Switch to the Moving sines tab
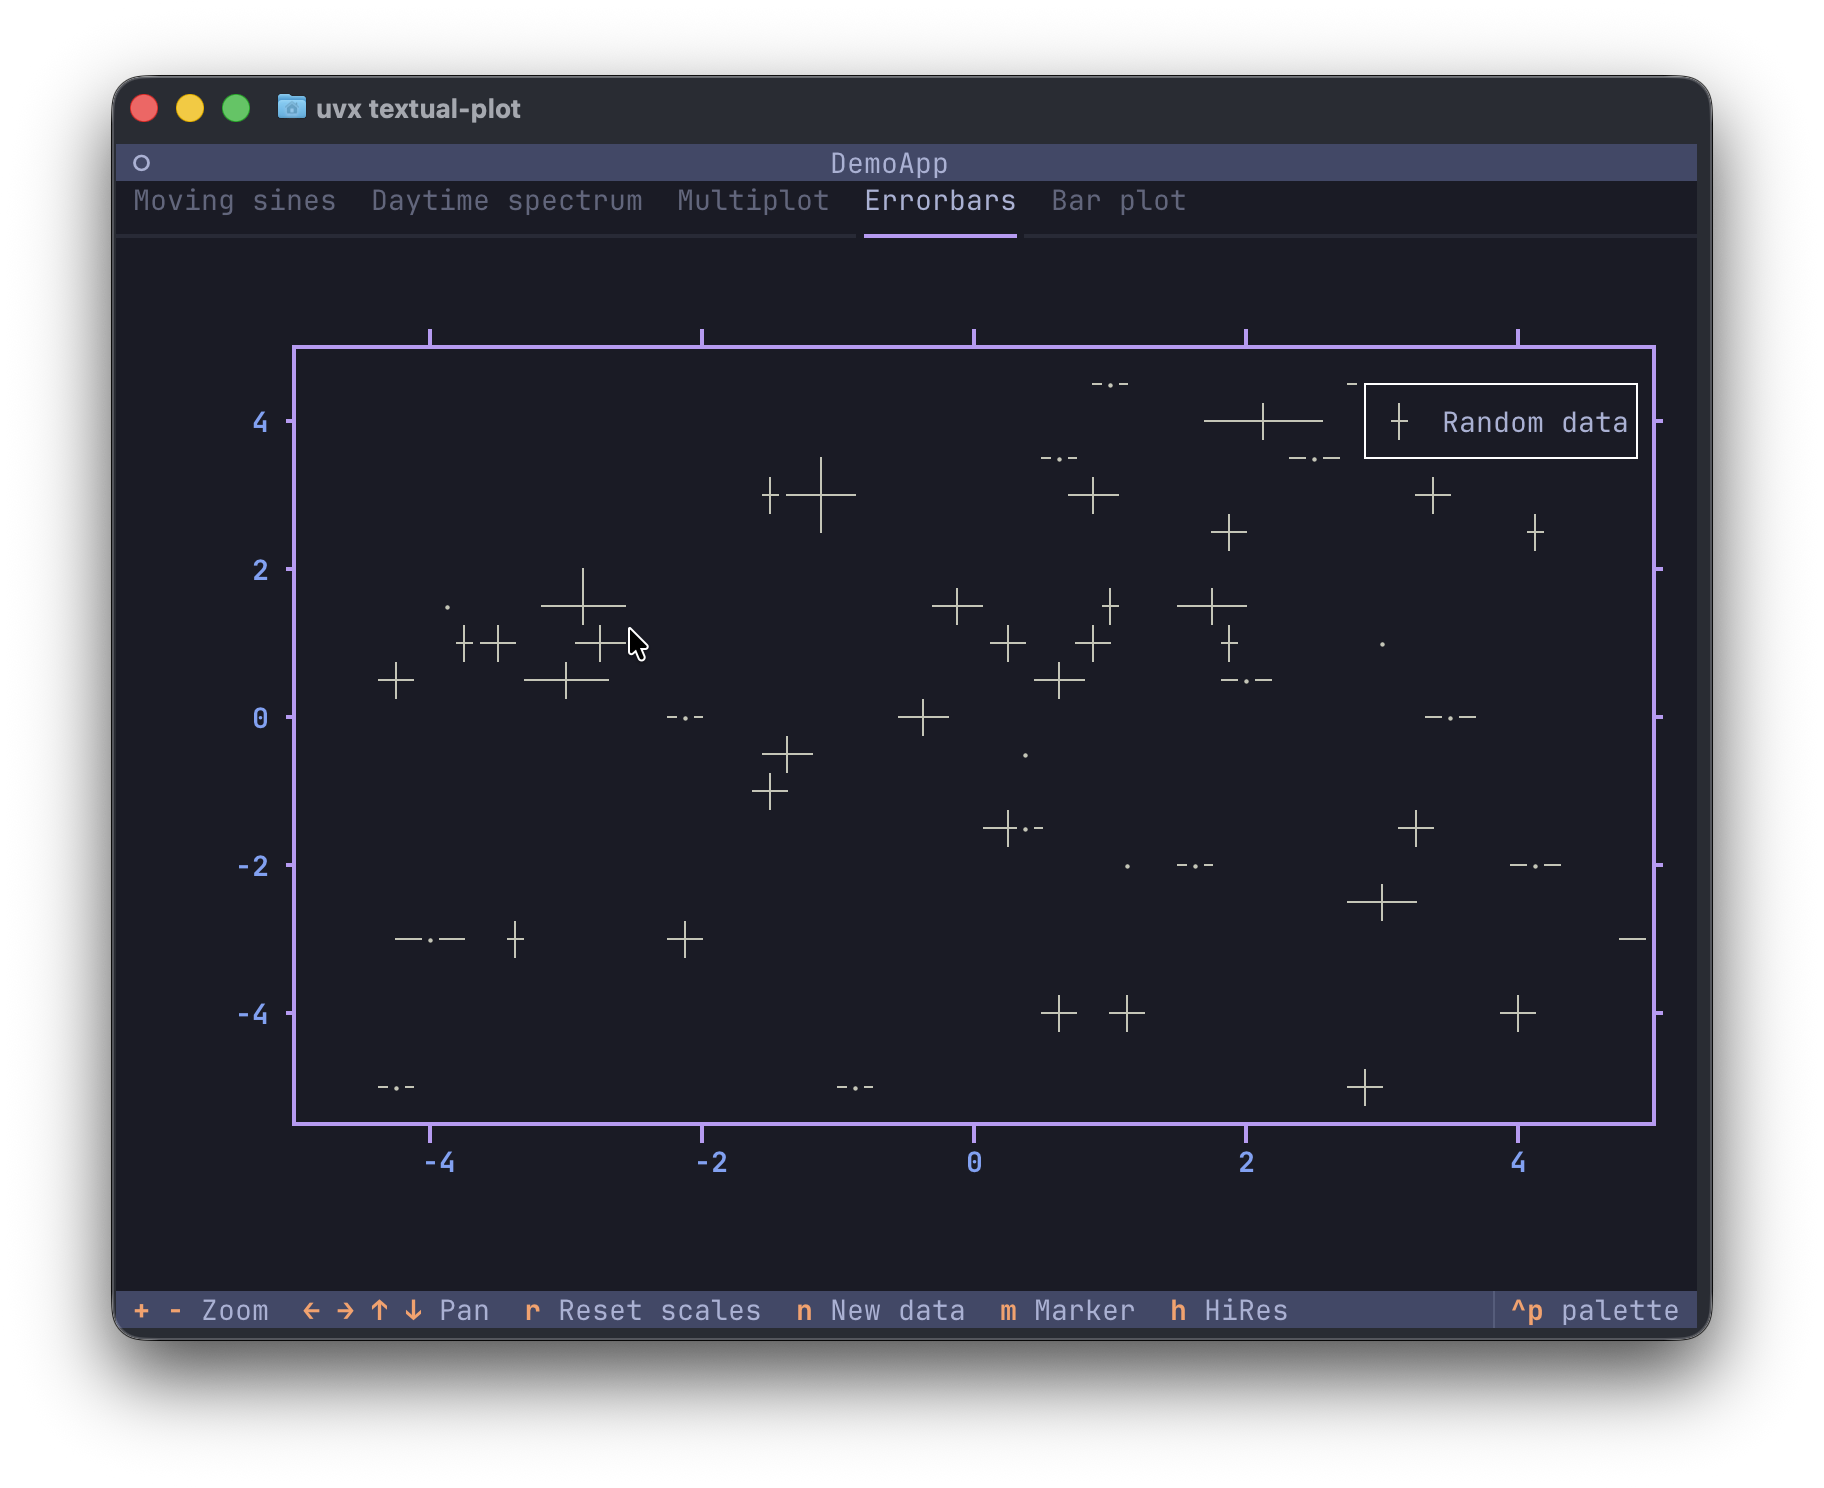This screenshot has width=1824, height=1488. [234, 200]
